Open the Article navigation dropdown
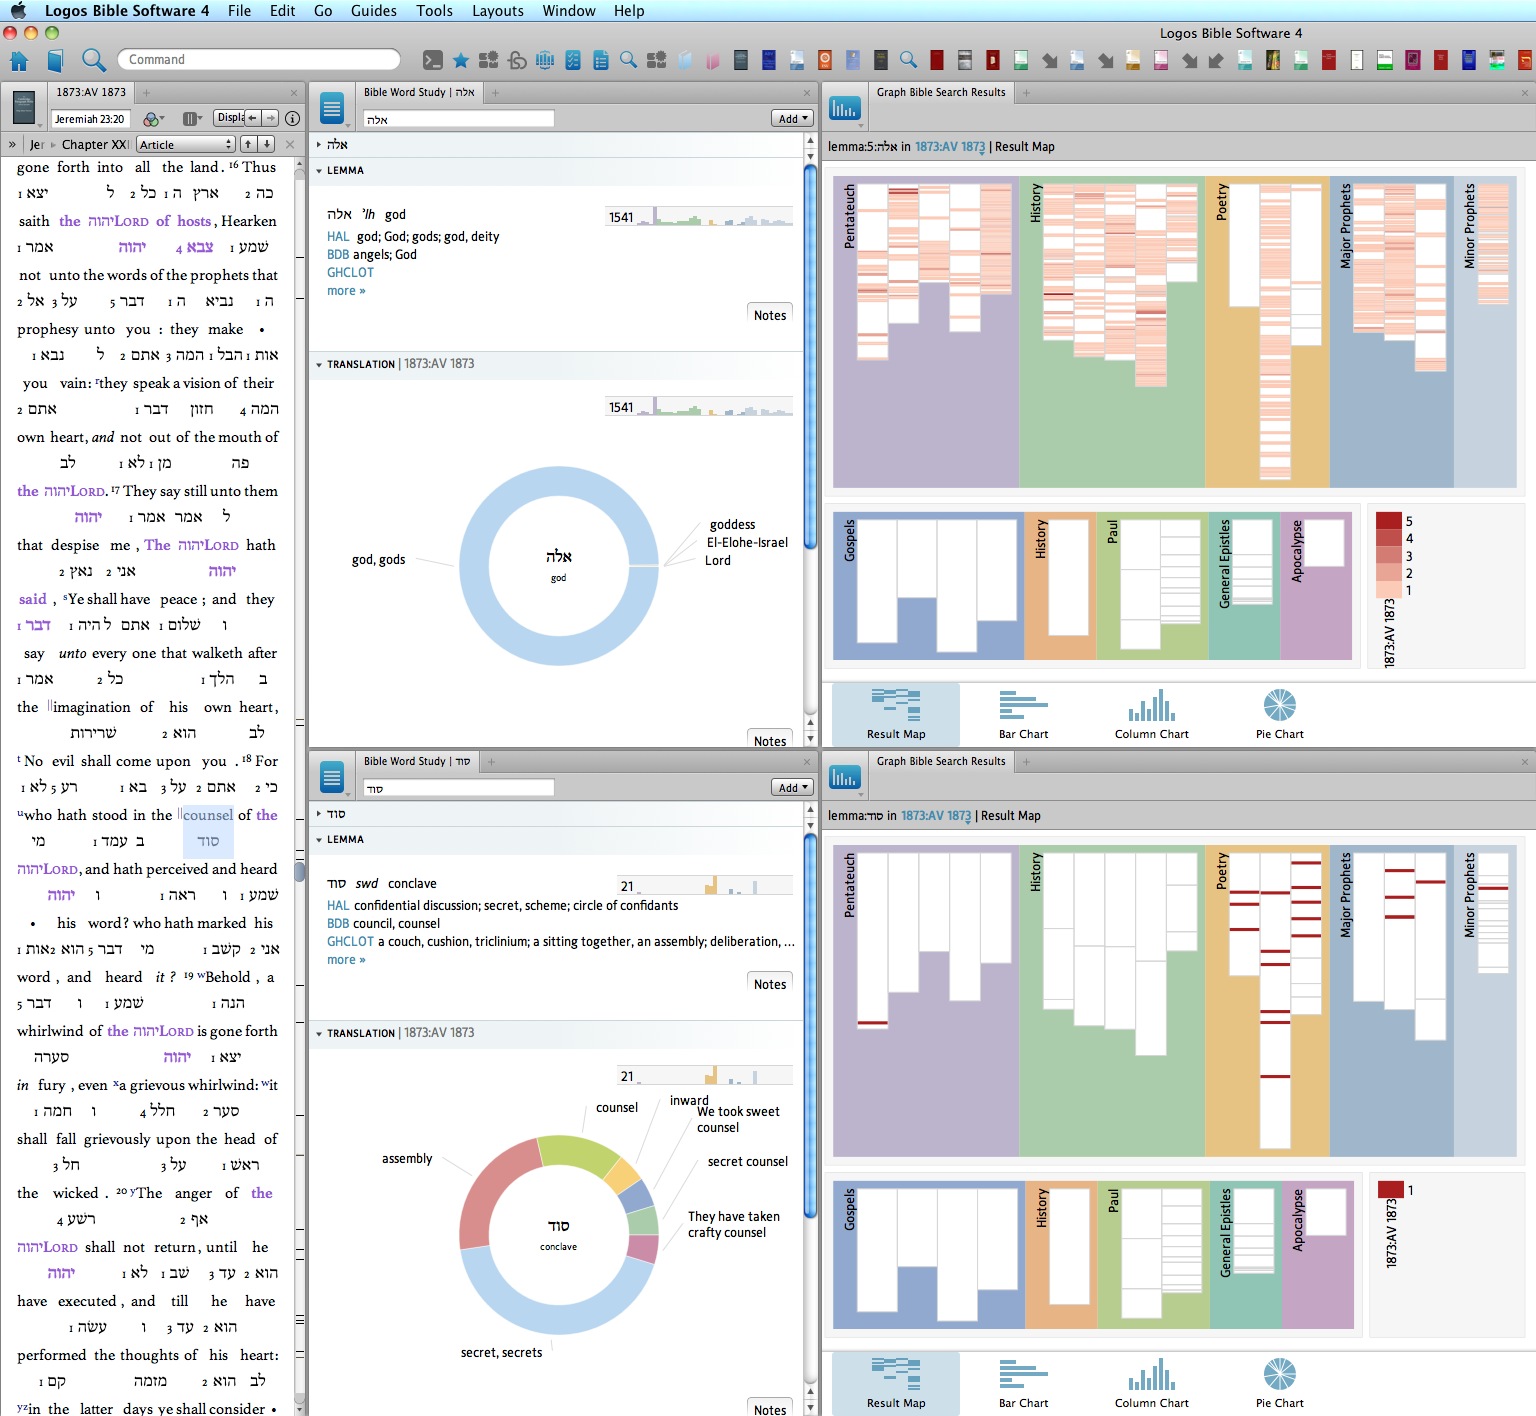The width and height of the screenshot is (1536, 1416). 186,144
